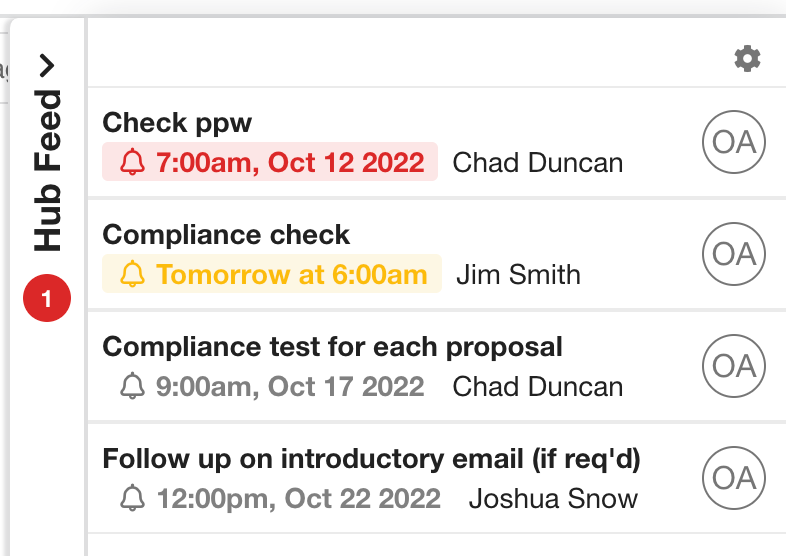This screenshot has height=556, width=786.
Task: Click the red notification badge
Action: 47,299
